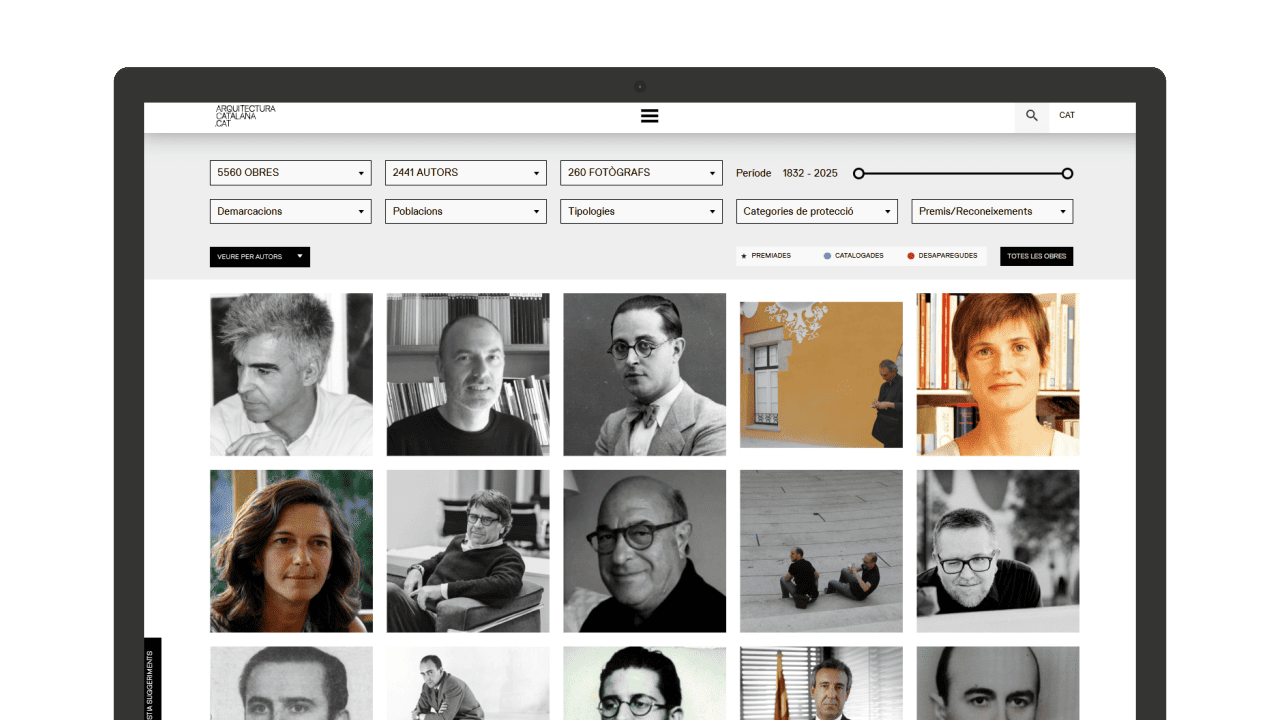The height and width of the screenshot is (720, 1280).
Task: Open the hamburger menu
Action: click(x=649, y=116)
